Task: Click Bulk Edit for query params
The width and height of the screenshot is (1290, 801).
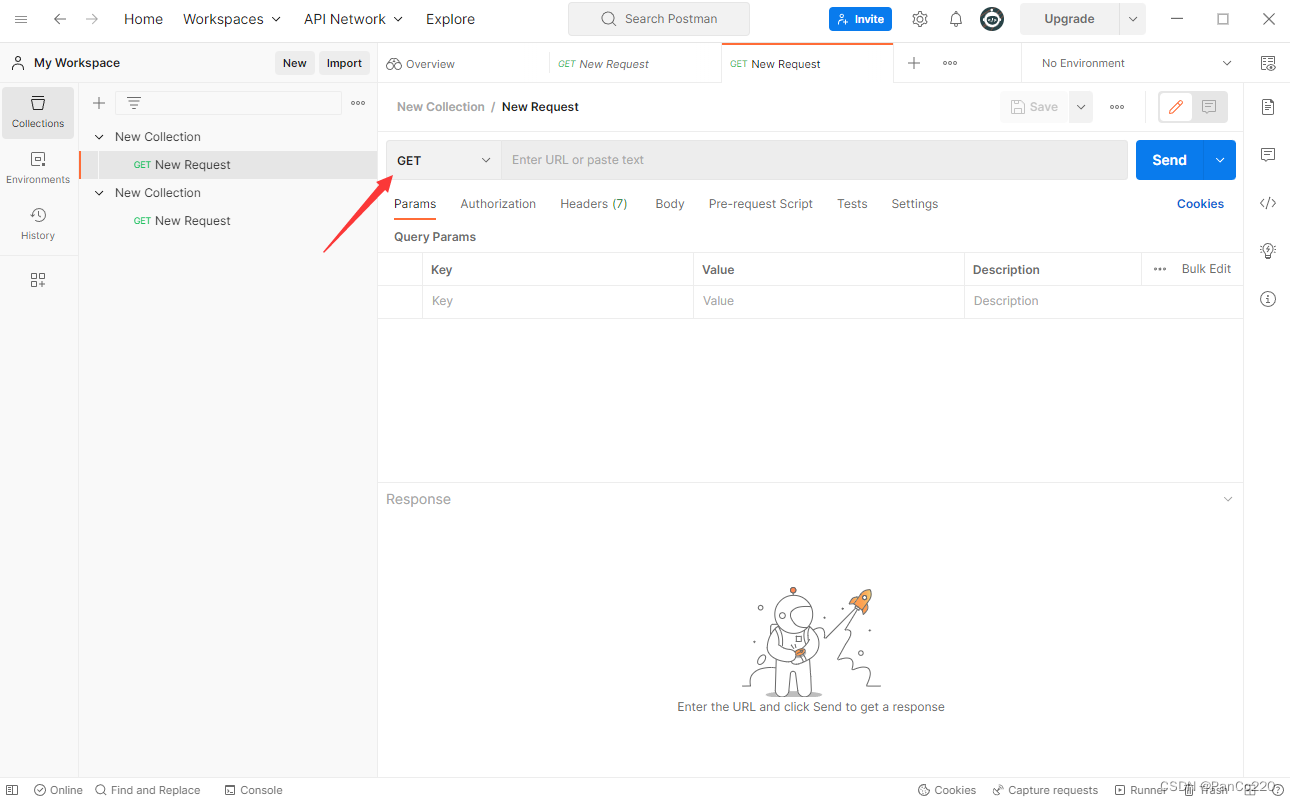Action: coord(1206,269)
